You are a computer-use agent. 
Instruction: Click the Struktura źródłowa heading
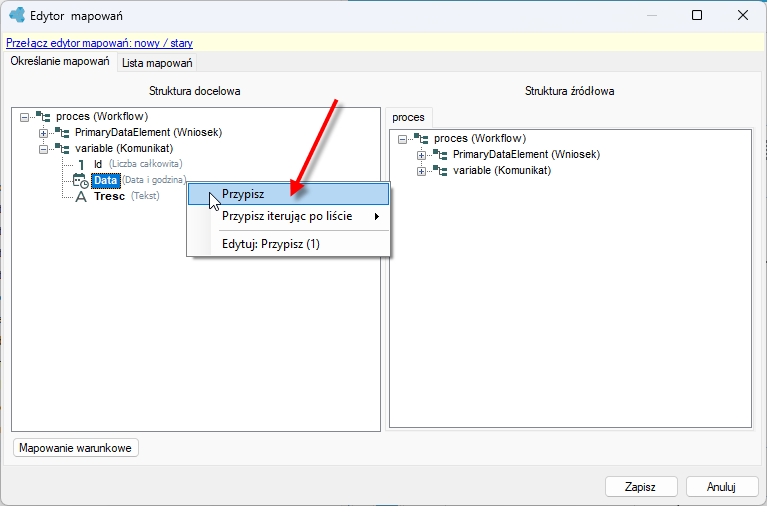pos(569,91)
